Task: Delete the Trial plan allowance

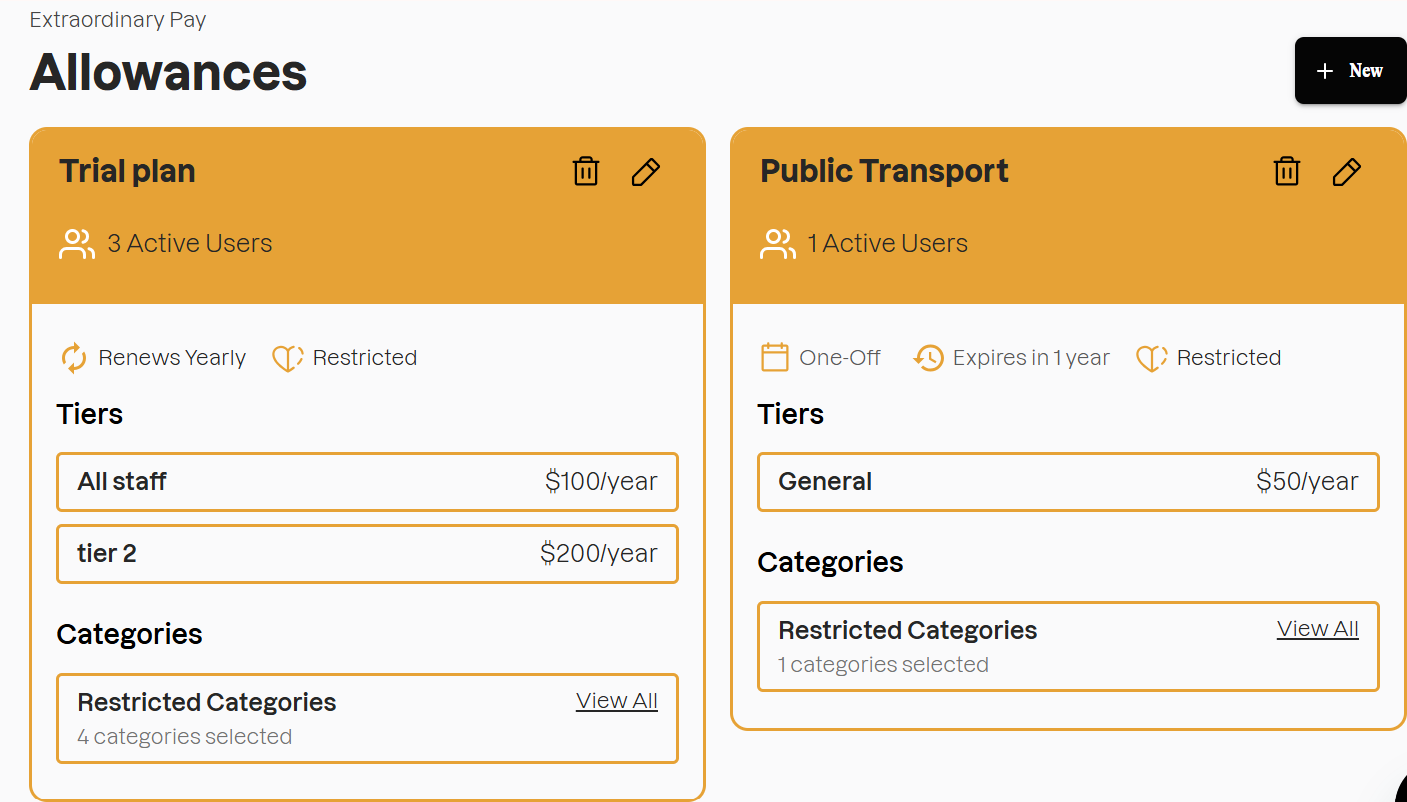Action: 586,172
